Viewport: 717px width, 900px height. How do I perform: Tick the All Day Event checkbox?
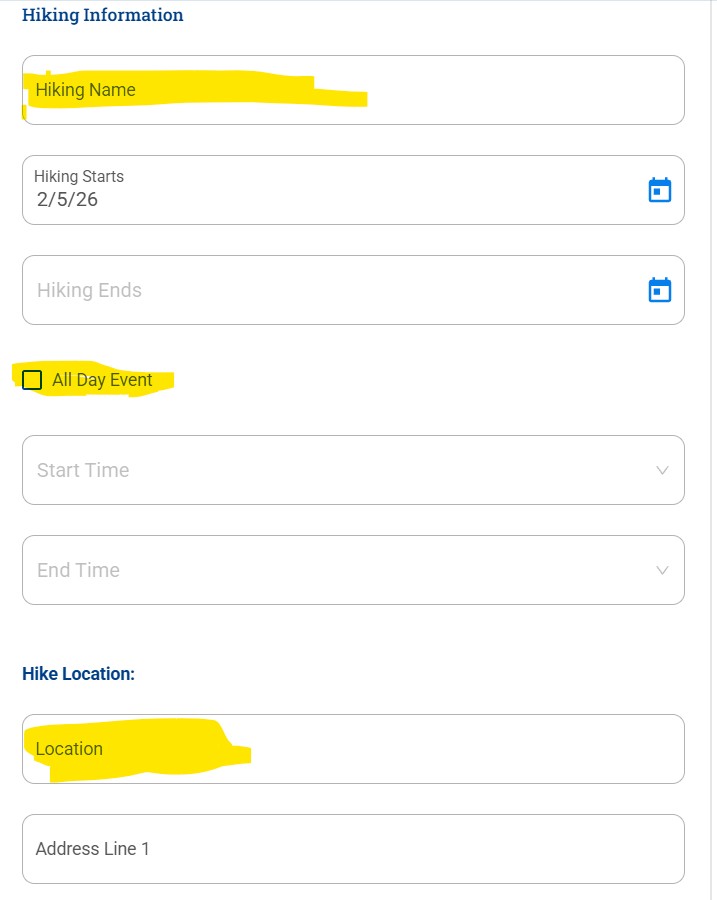32,380
